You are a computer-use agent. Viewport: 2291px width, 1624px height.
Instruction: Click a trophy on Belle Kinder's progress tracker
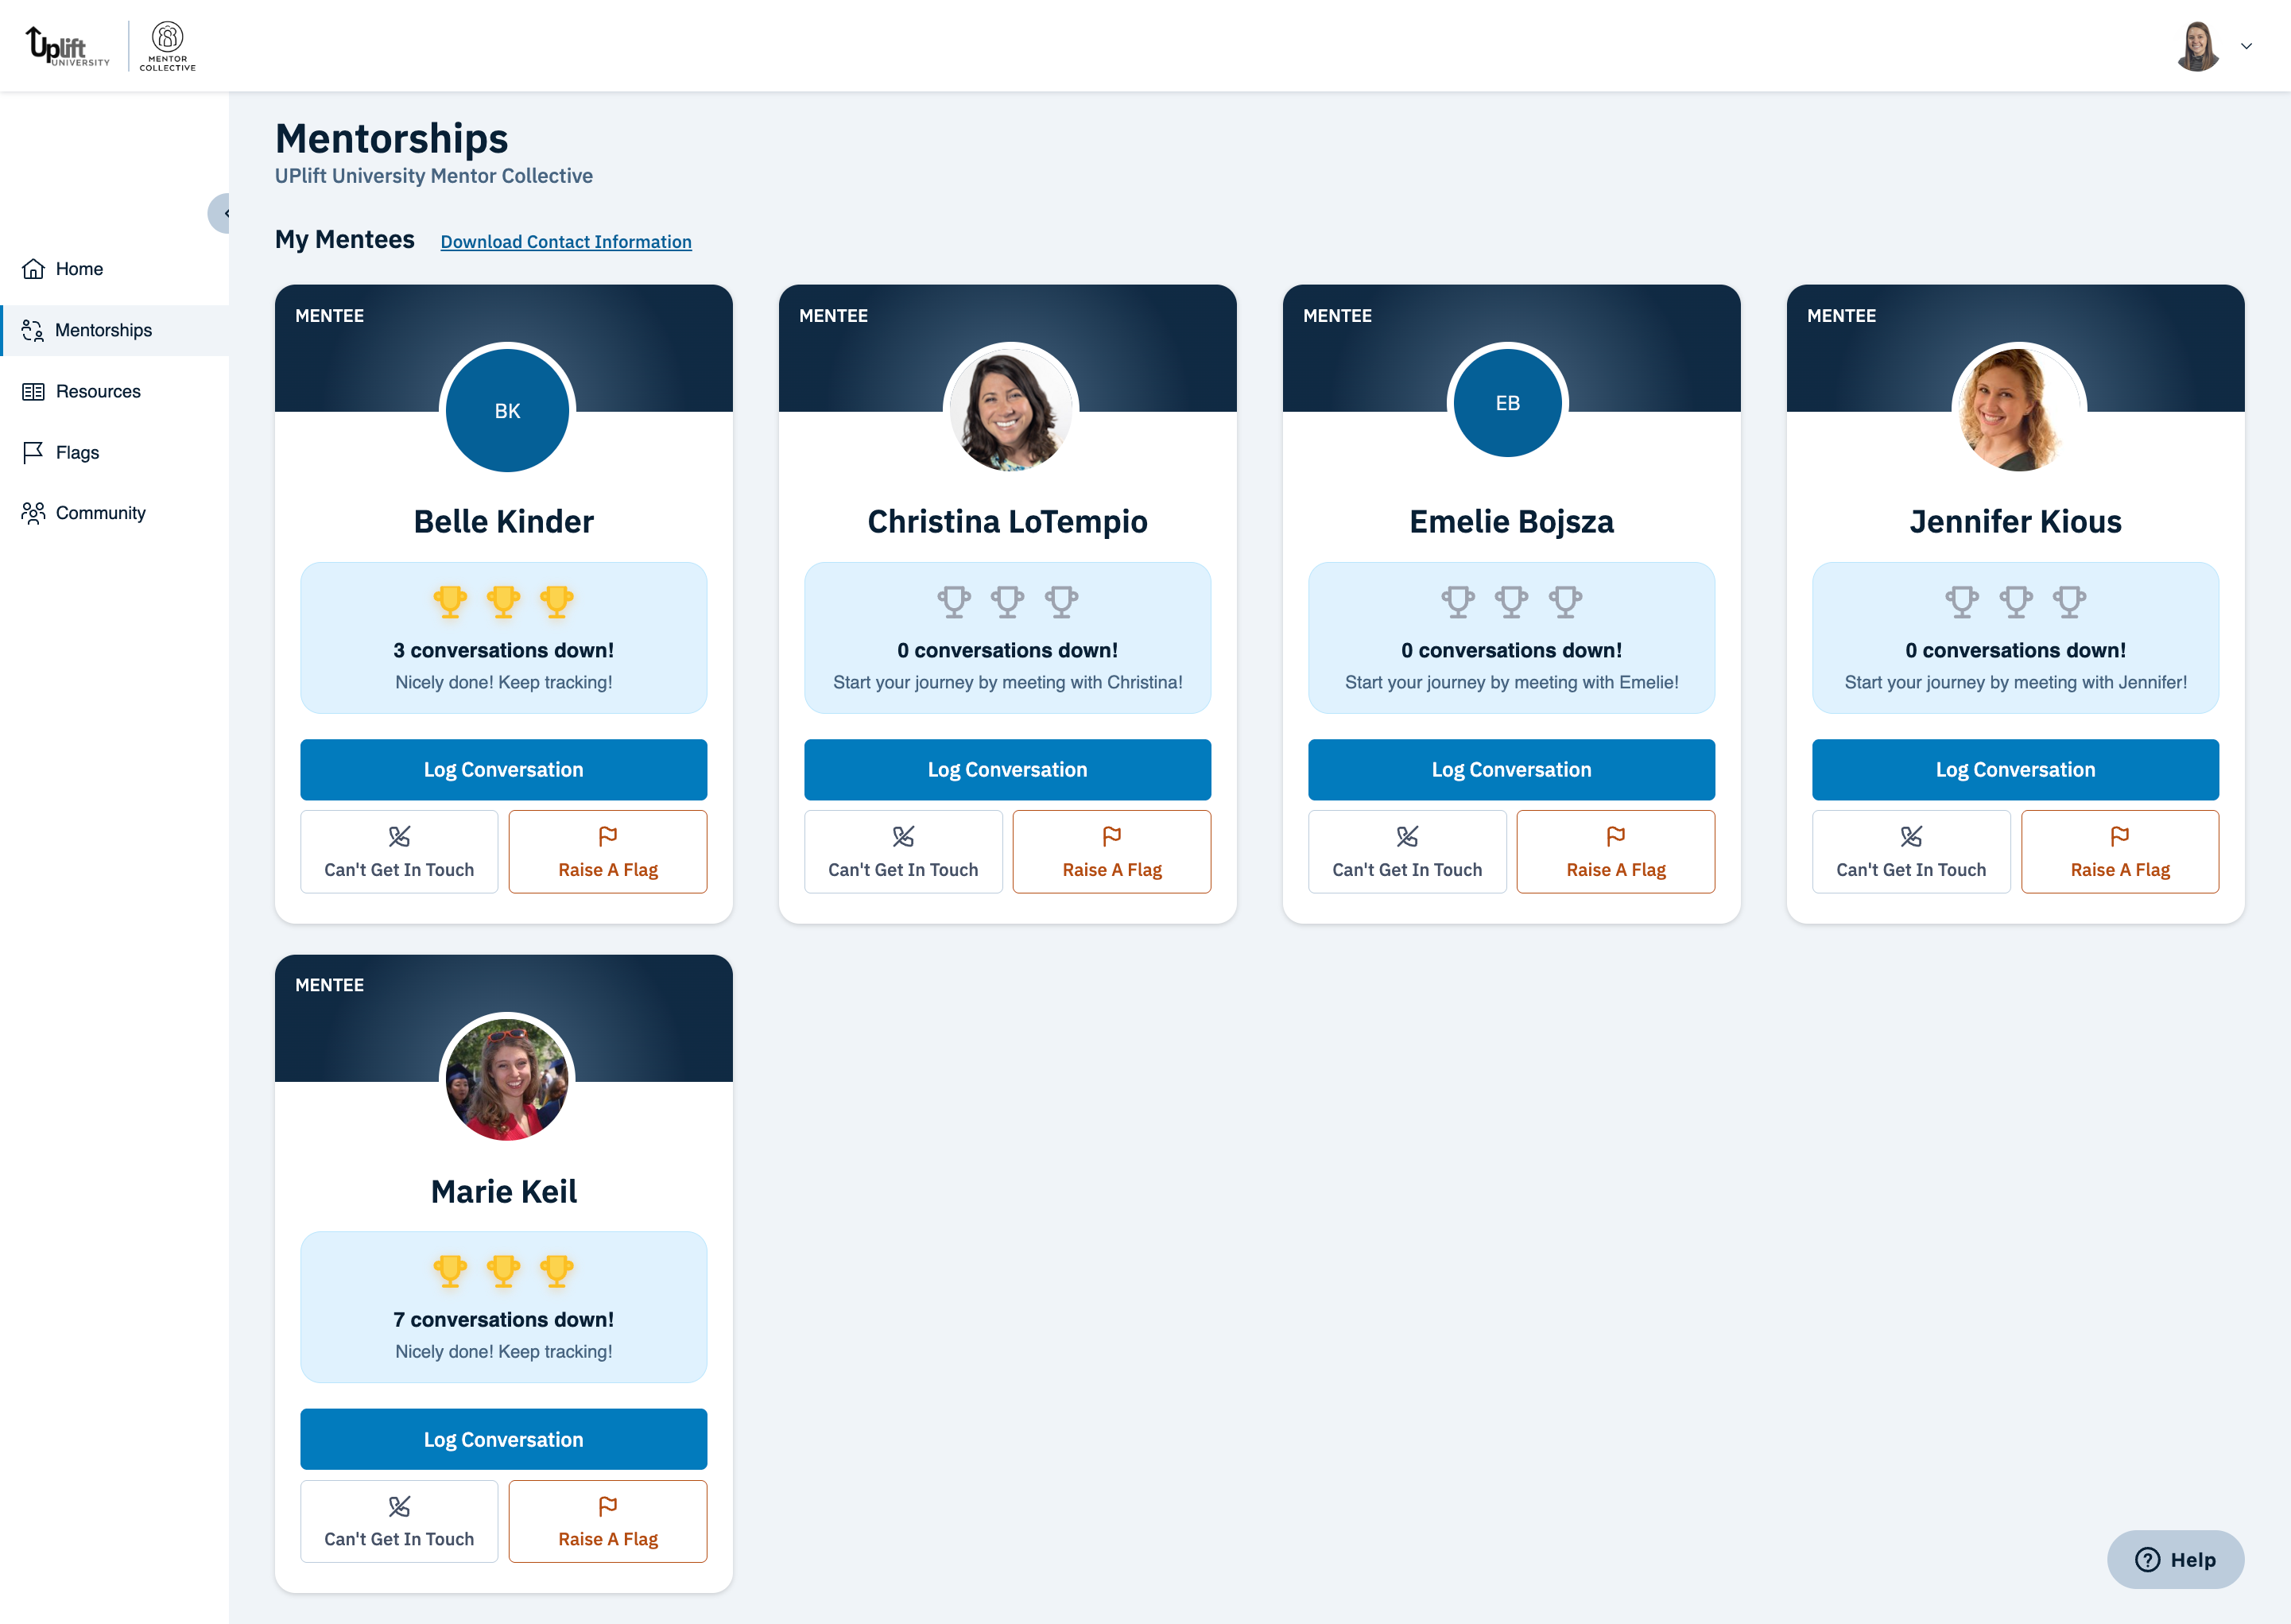coord(503,601)
